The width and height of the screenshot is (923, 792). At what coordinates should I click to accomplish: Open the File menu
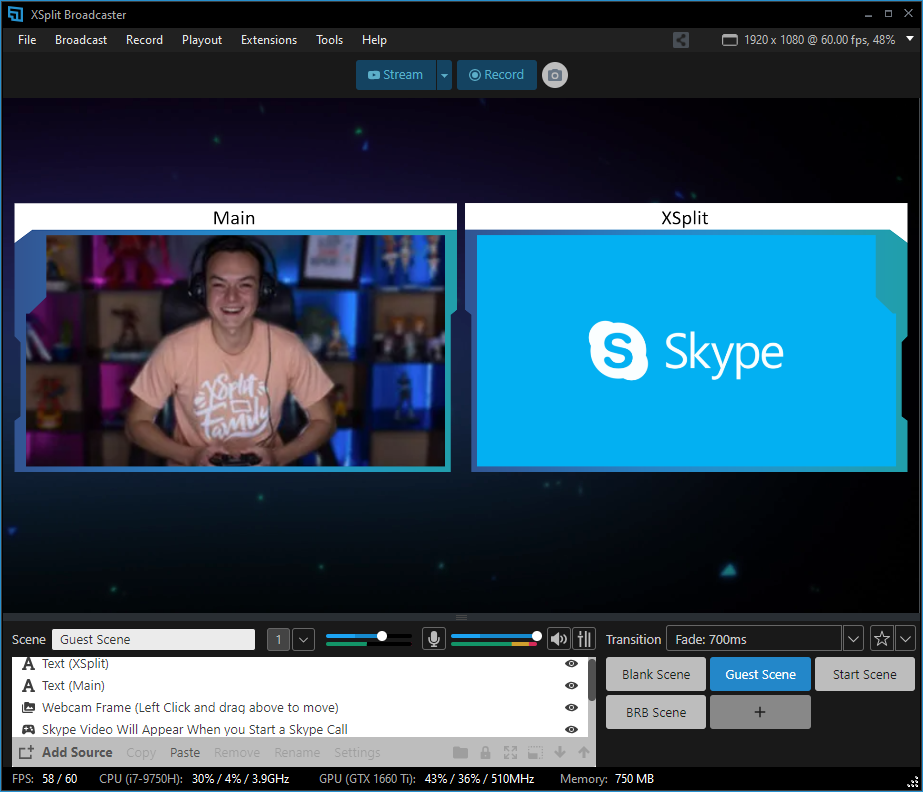(27, 40)
